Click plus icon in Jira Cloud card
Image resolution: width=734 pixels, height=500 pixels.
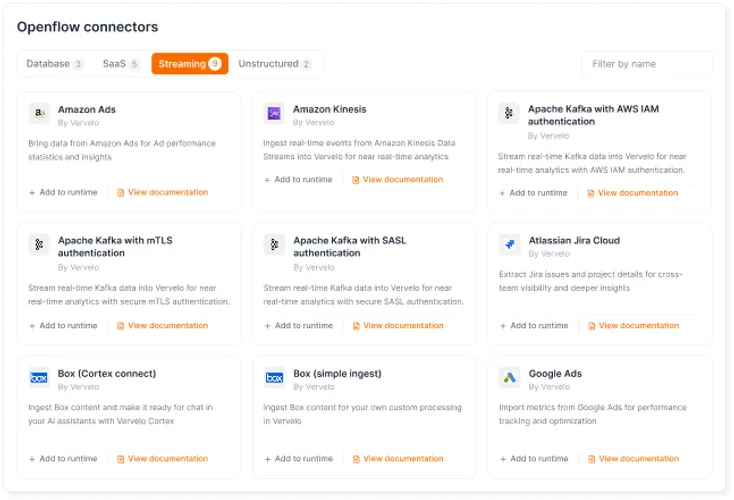[503, 326]
